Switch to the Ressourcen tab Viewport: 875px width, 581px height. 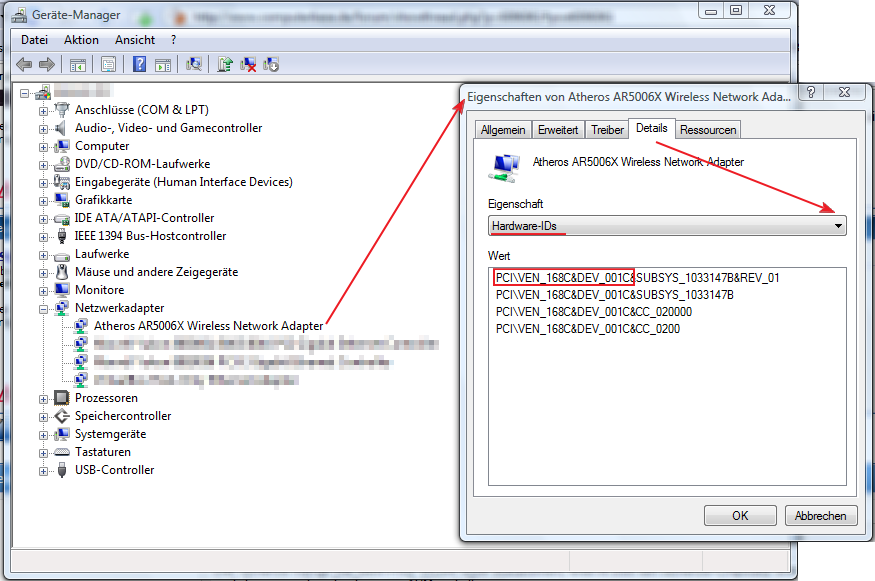pyautogui.click(x=708, y=130)
